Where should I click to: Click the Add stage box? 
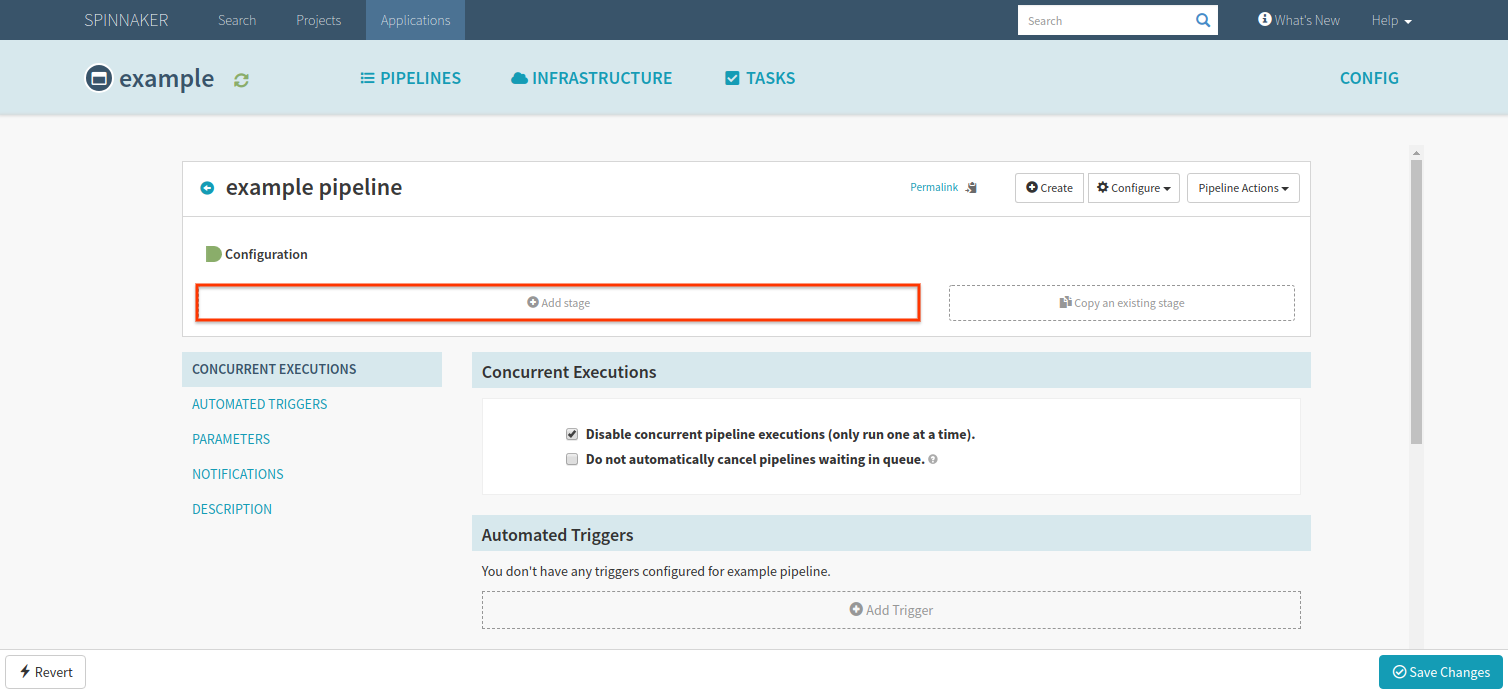click(x=558, y=303)
